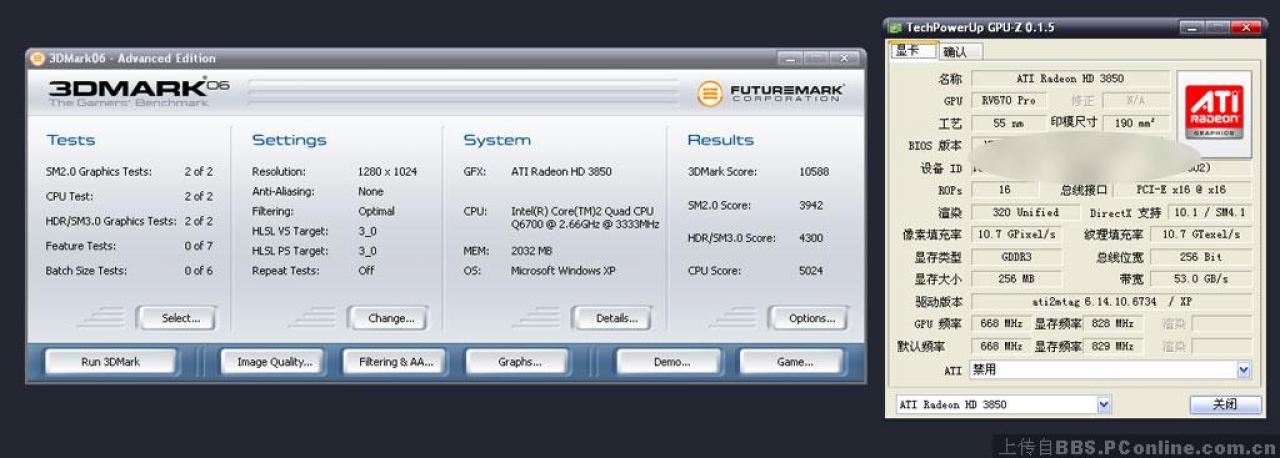Click the 3DMark06 title bar icon
Image resolution: width=1280 pixels, height=458 pixels.
pyautogui.click(x=37, y=58)
